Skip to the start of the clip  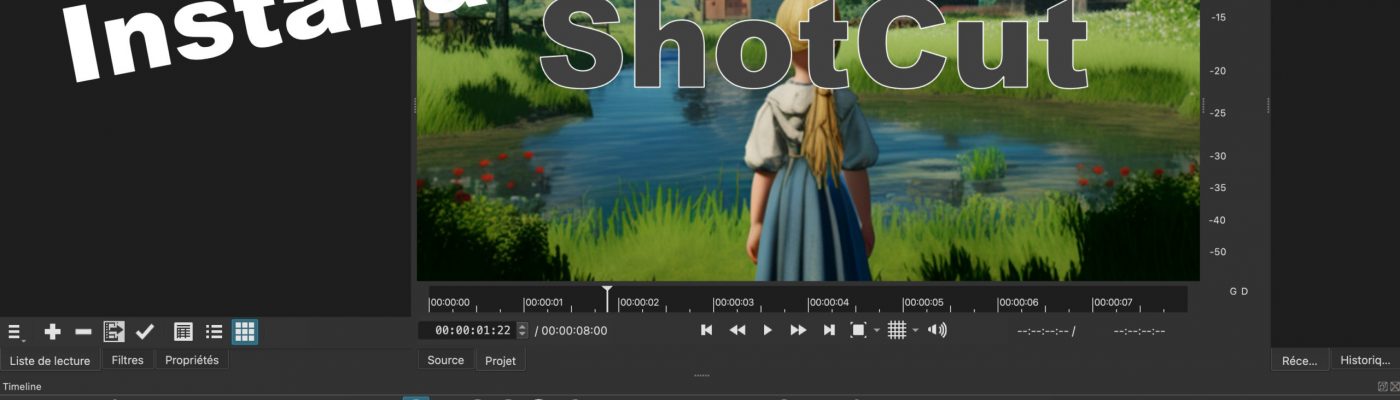click(706, 330)
